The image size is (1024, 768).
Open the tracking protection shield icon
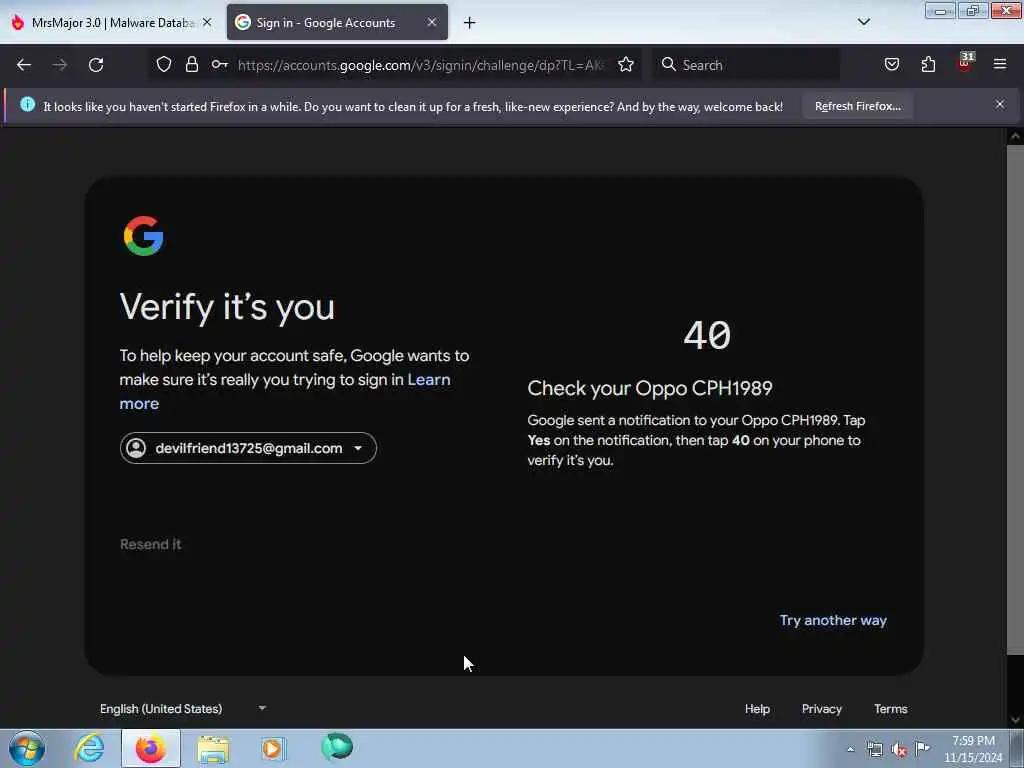(x=164, y=65)
